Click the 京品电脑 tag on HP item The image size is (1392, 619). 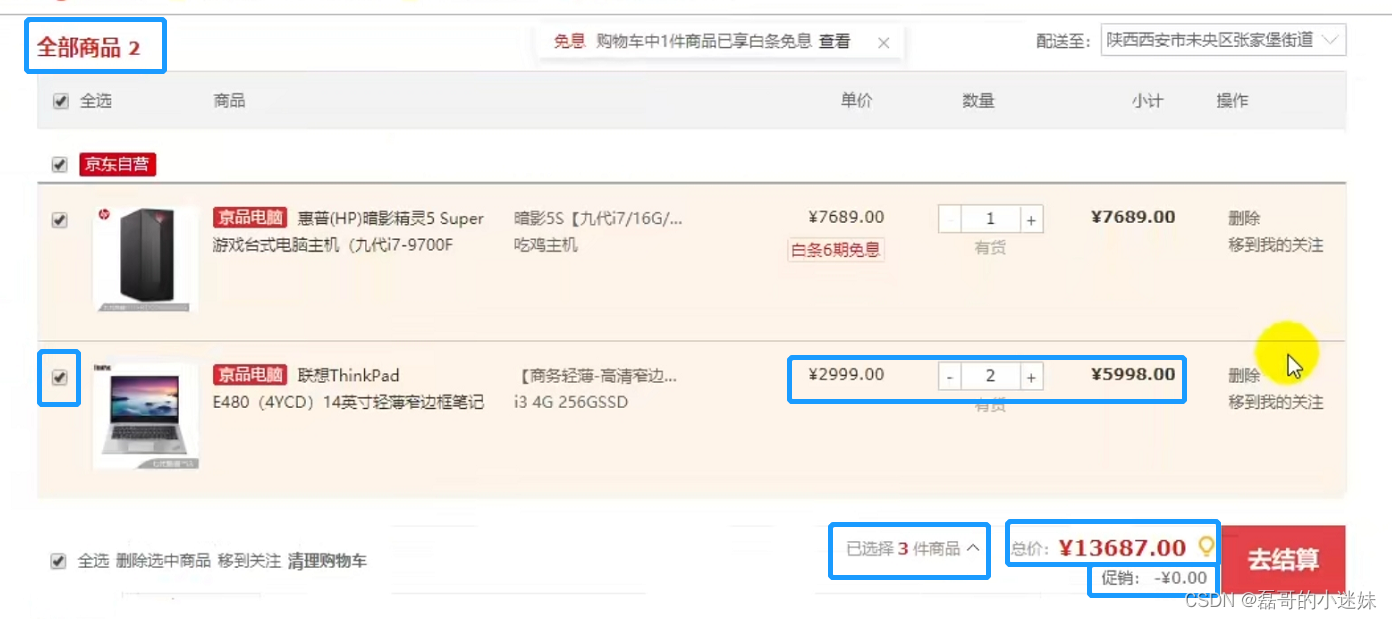(x=250, y=217)
